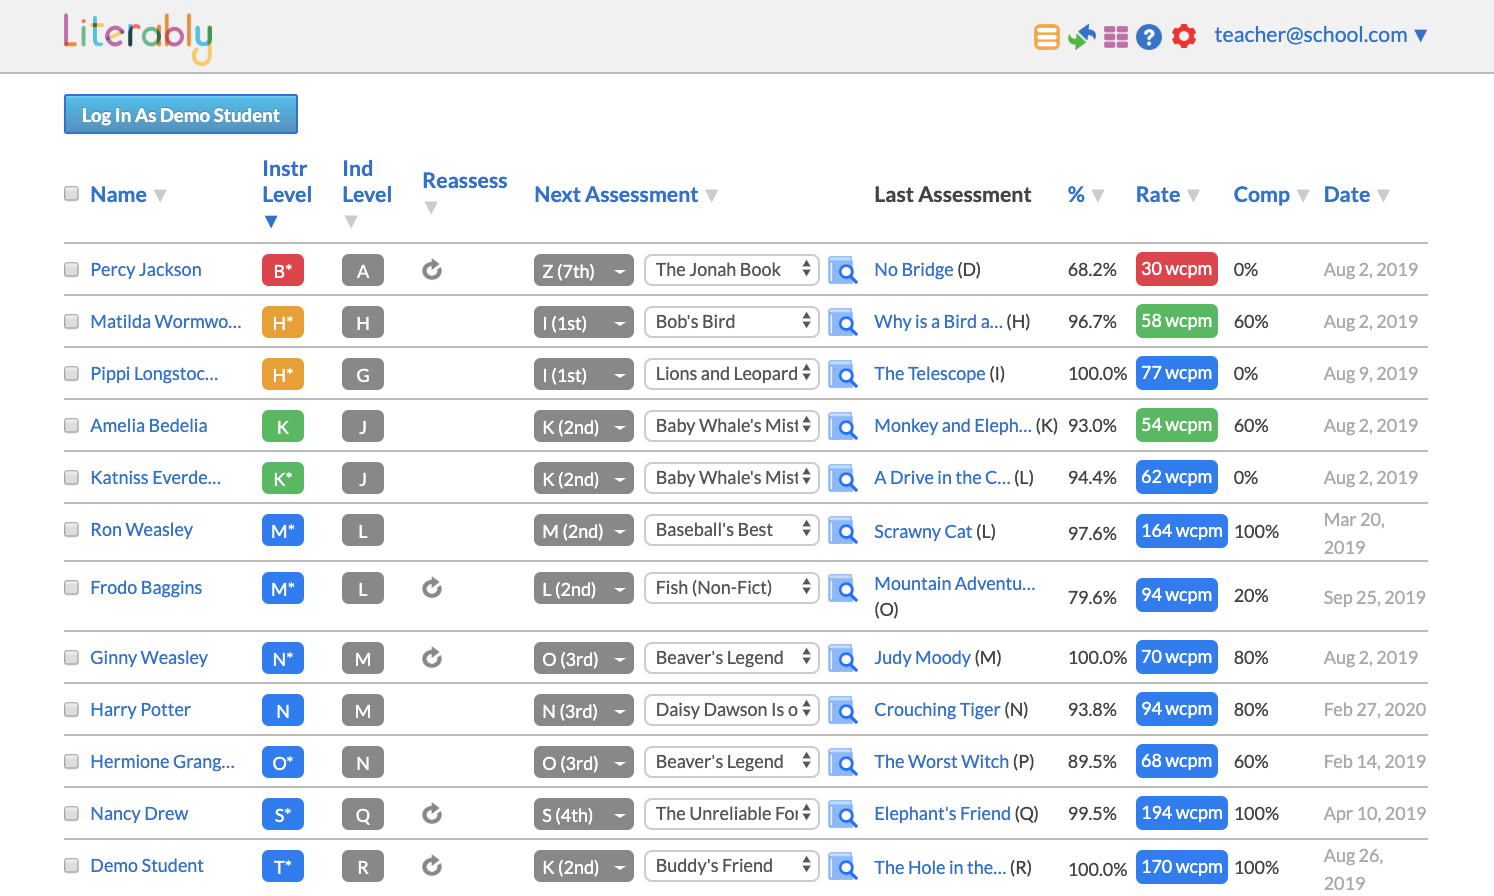
Task: Click the red B* instructional level badge
Action: tap(283, 271)
